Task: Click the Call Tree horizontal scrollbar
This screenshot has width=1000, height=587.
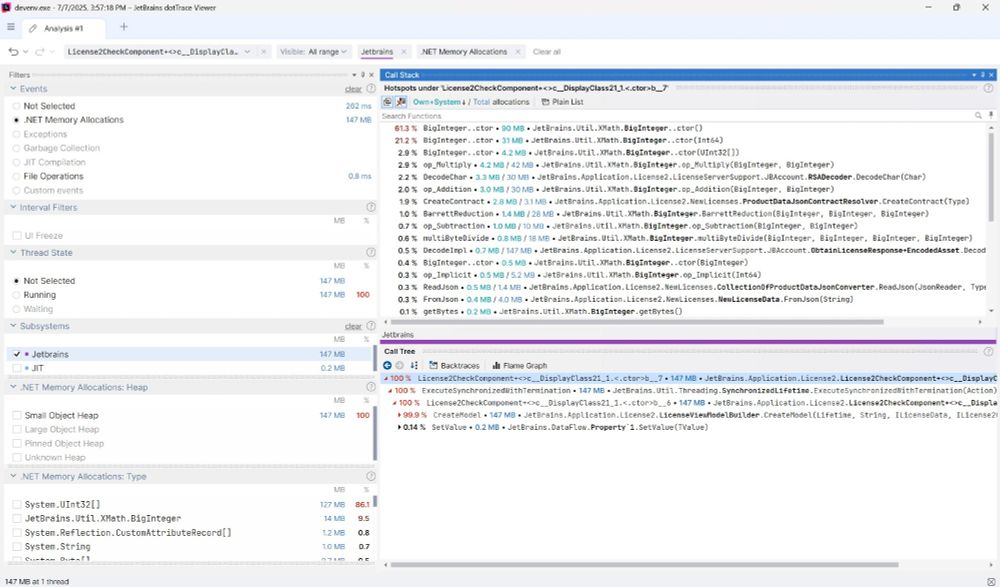Action: [x=644, y=565]
